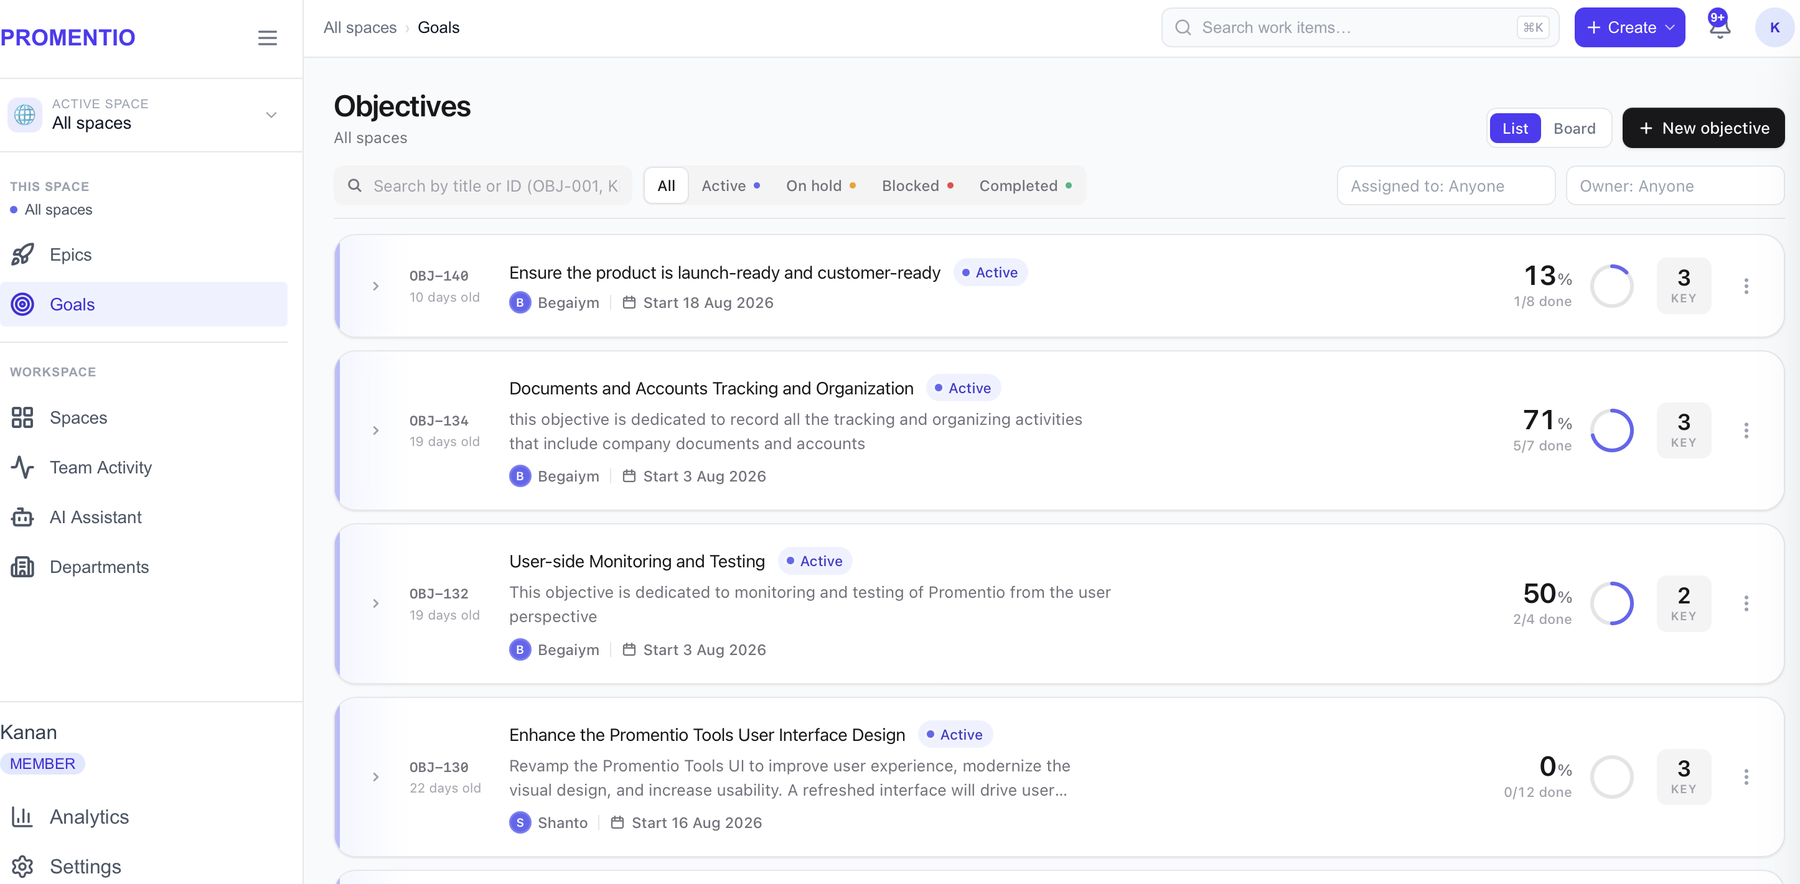This screenshot has height=884, width=1800.
Task: Open more options for OBJ-132
Action: coord(1746,604)
